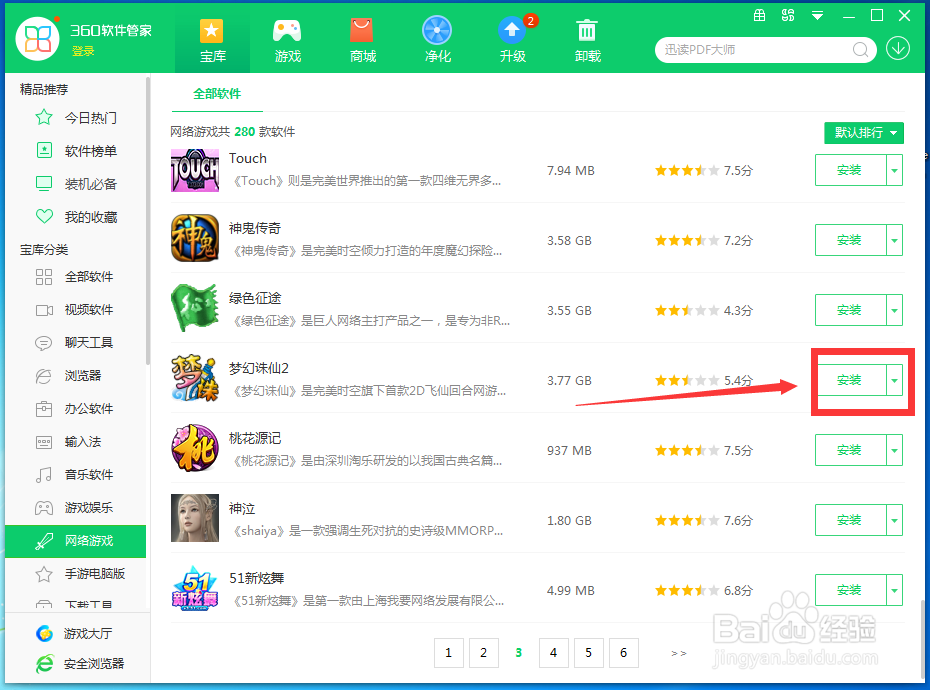Go to page 4
The height and width of the screenshot is (690, 930).
553,653
